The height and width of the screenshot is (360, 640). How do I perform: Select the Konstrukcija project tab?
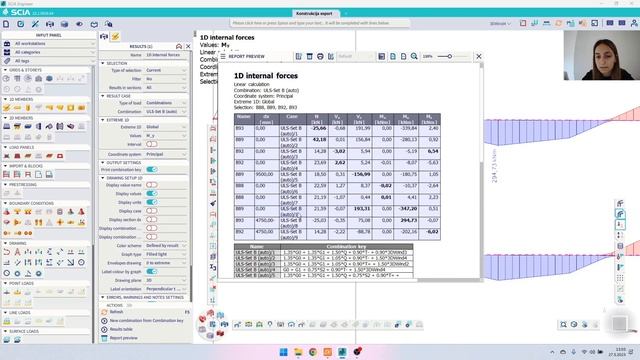pos(314,13)
